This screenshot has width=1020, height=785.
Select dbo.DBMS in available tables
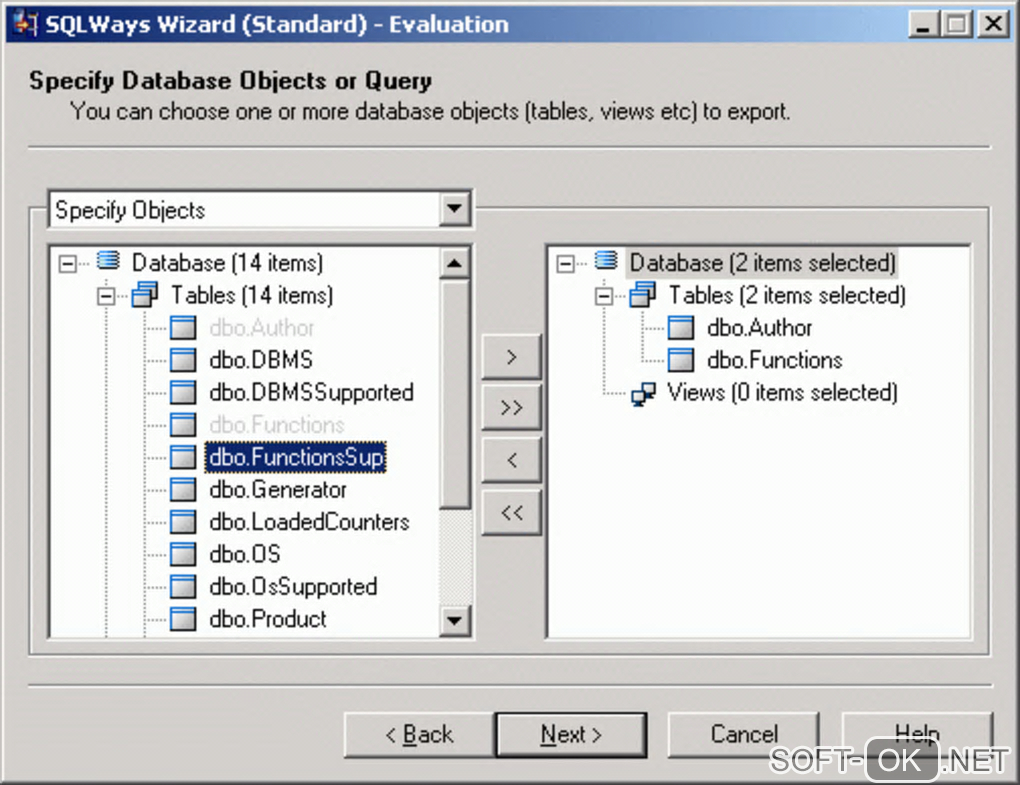261,360
